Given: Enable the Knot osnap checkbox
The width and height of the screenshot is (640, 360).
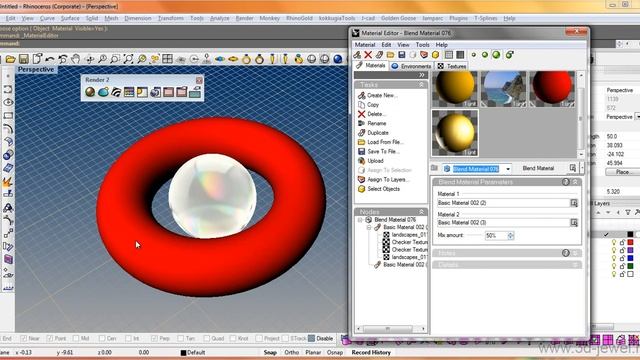Looking at the screenshot, I should pos(233,338).
